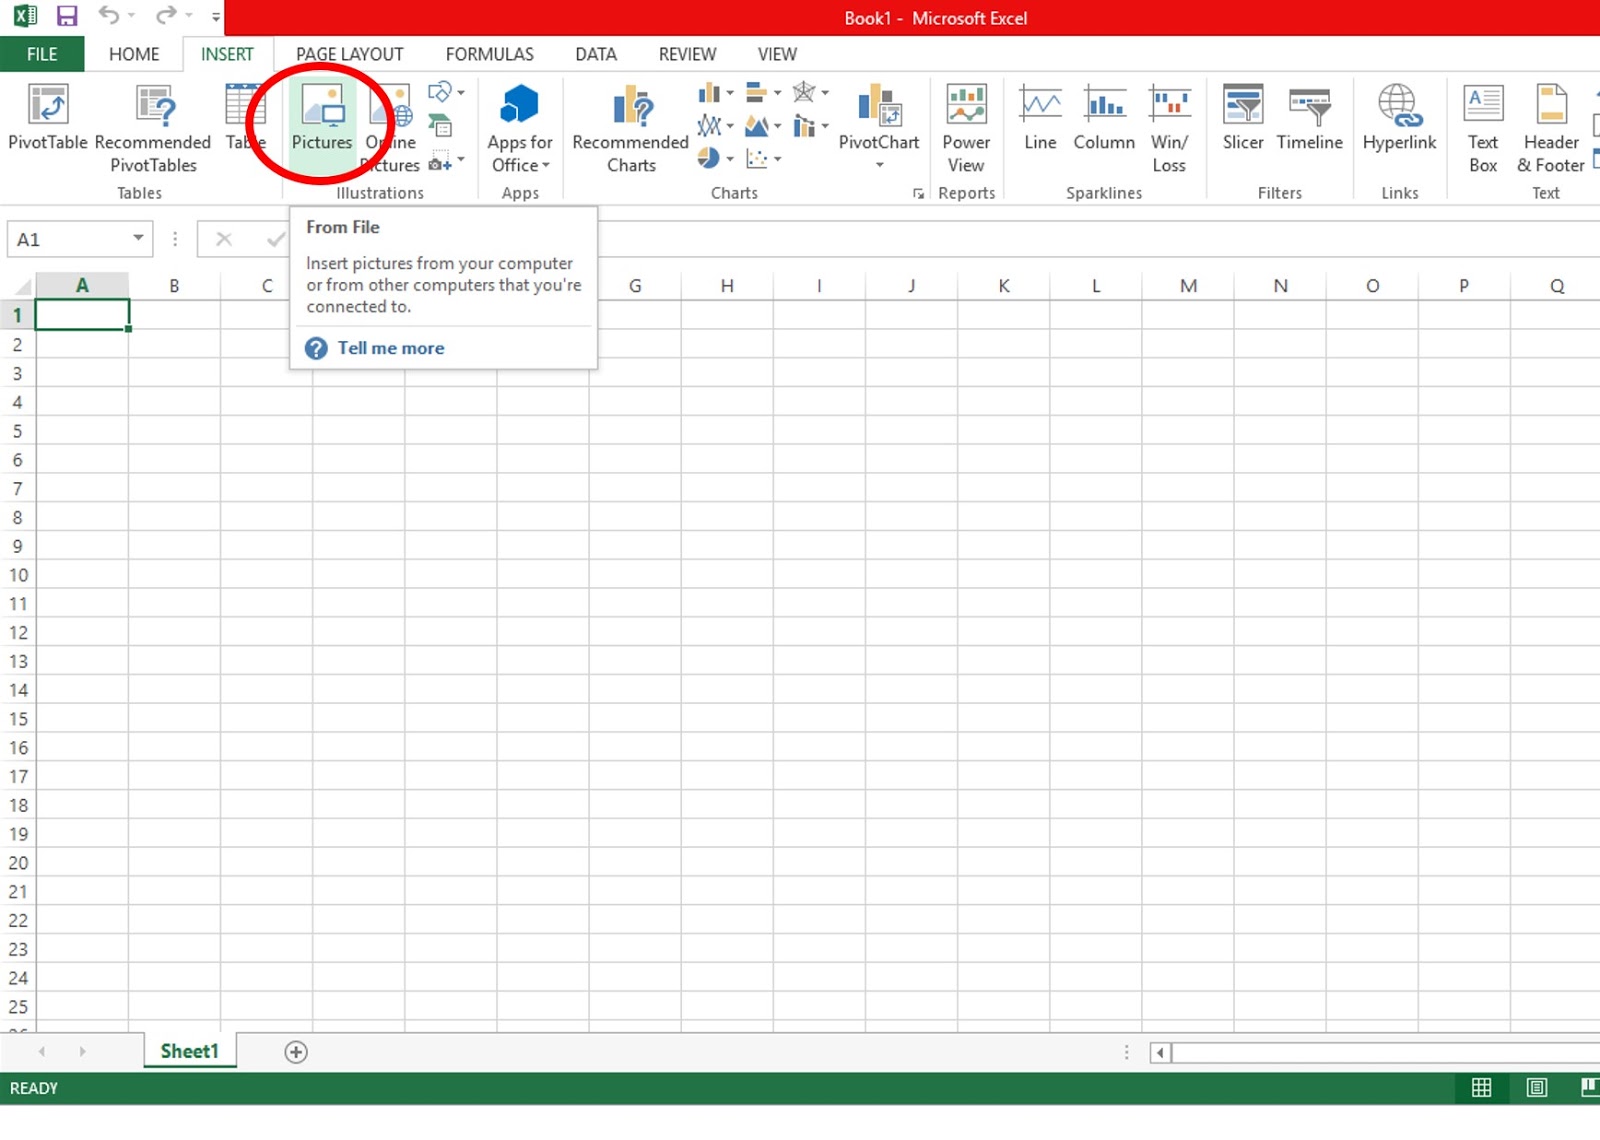Insert a Text Box
Screen dimensions: 1600x1140
point(1481,122)
